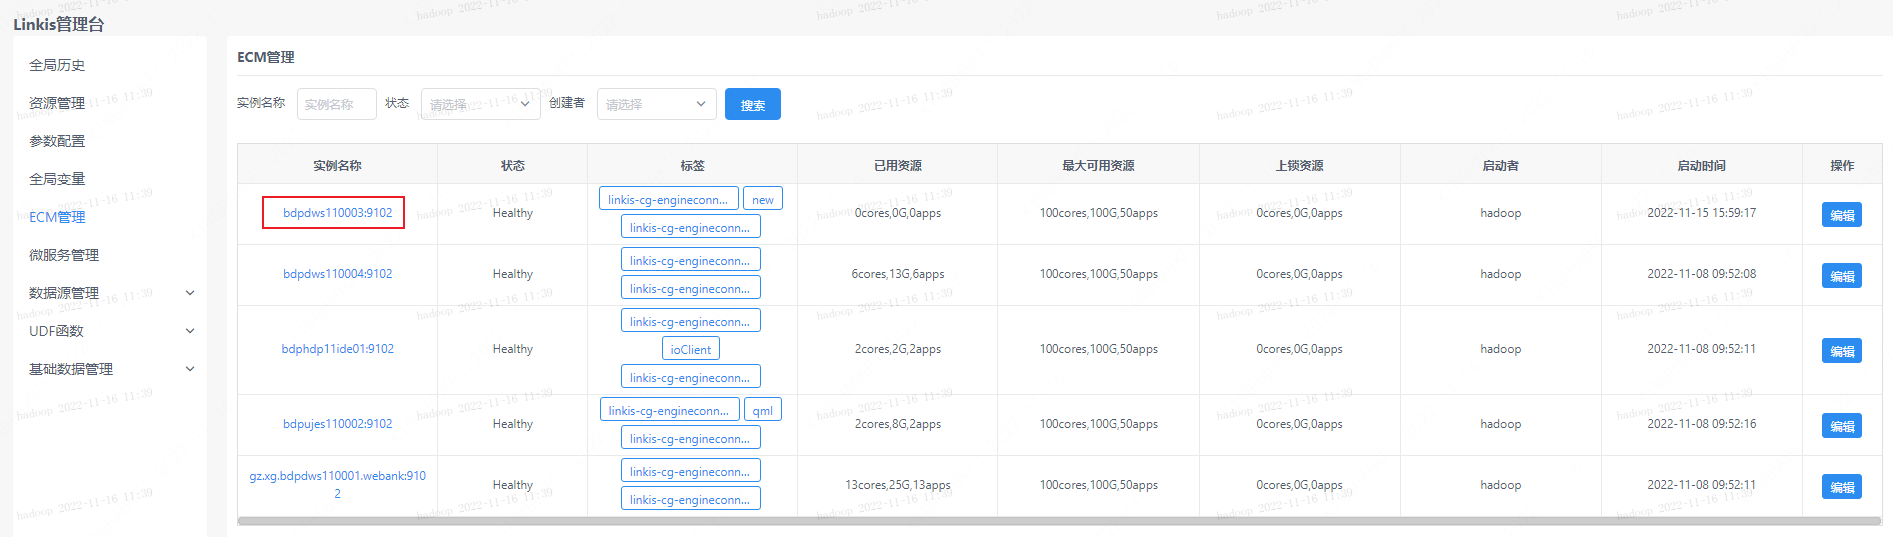Open the creator filter dropdown
Screen dimensions: 1893x537
coord(656,104)
